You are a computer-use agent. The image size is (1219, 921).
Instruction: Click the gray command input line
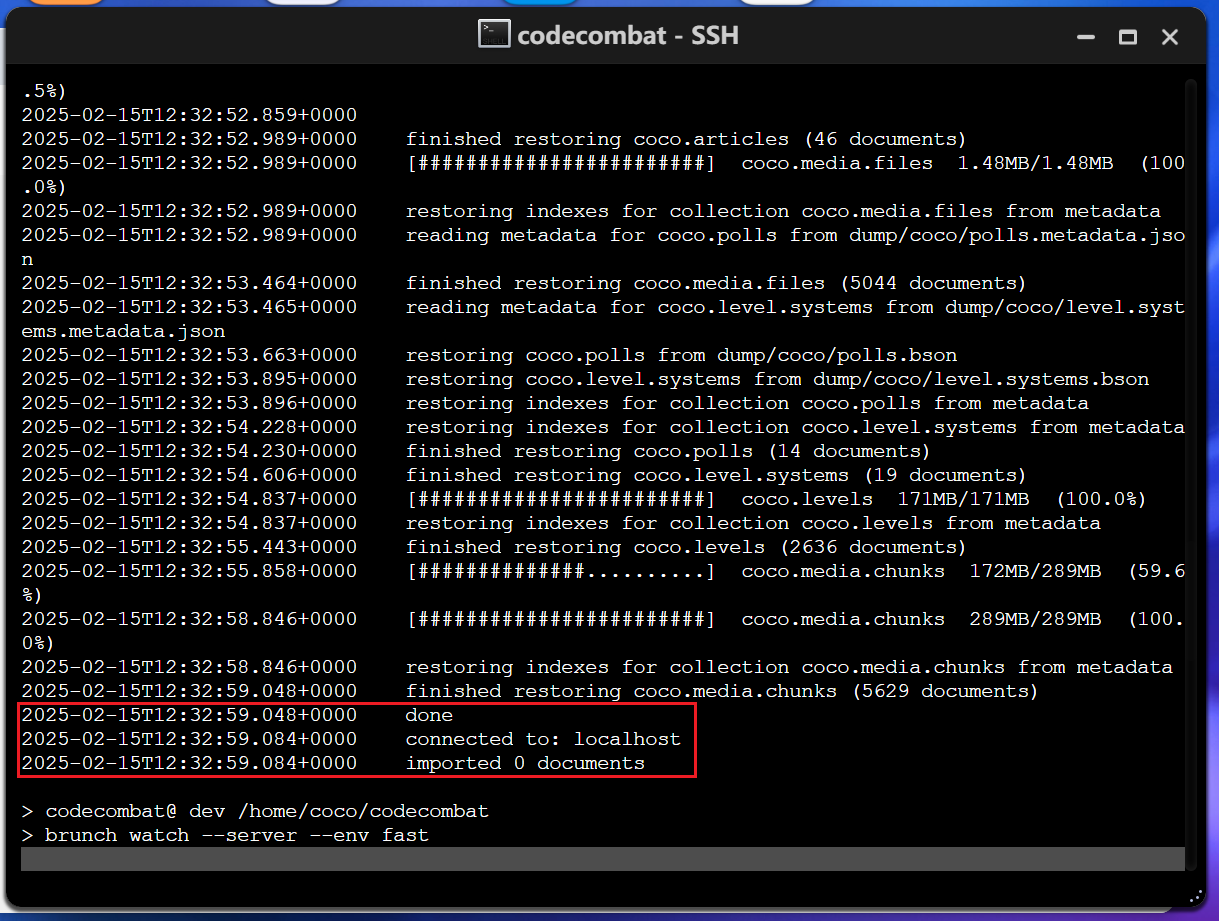click(603, 859)
